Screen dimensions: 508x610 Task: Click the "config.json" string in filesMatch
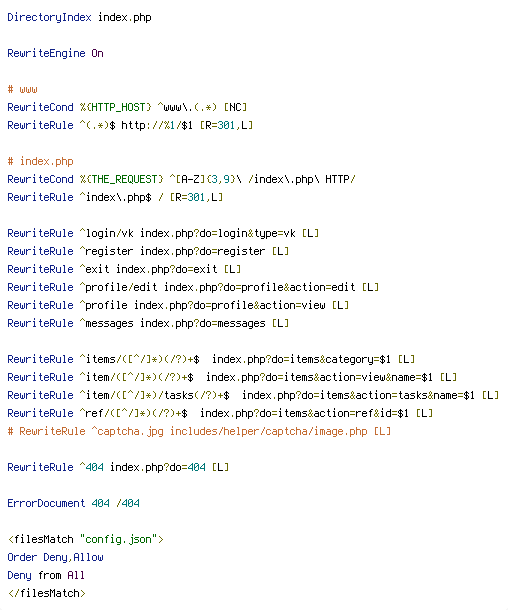(x=118, y=539)
